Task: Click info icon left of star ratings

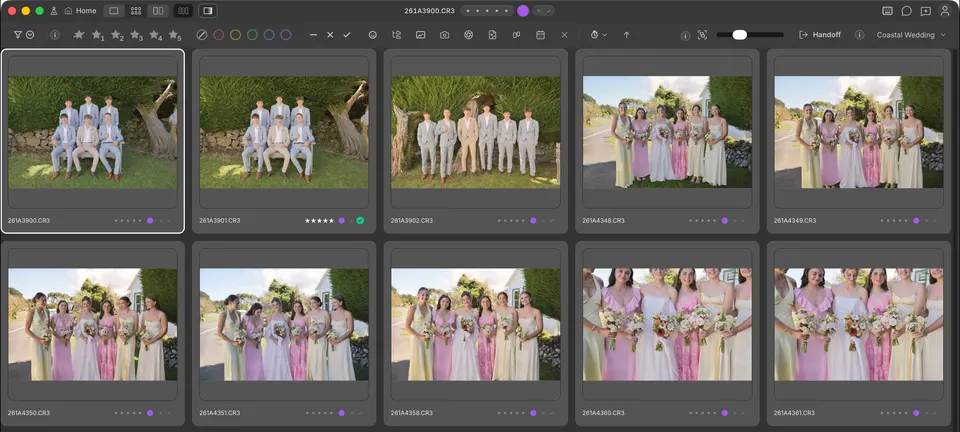Action: pos(54,35)
